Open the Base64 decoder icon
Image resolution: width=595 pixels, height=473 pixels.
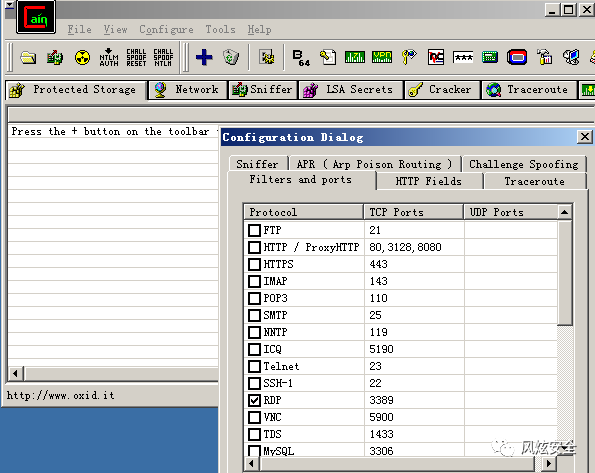coord(301,58)
